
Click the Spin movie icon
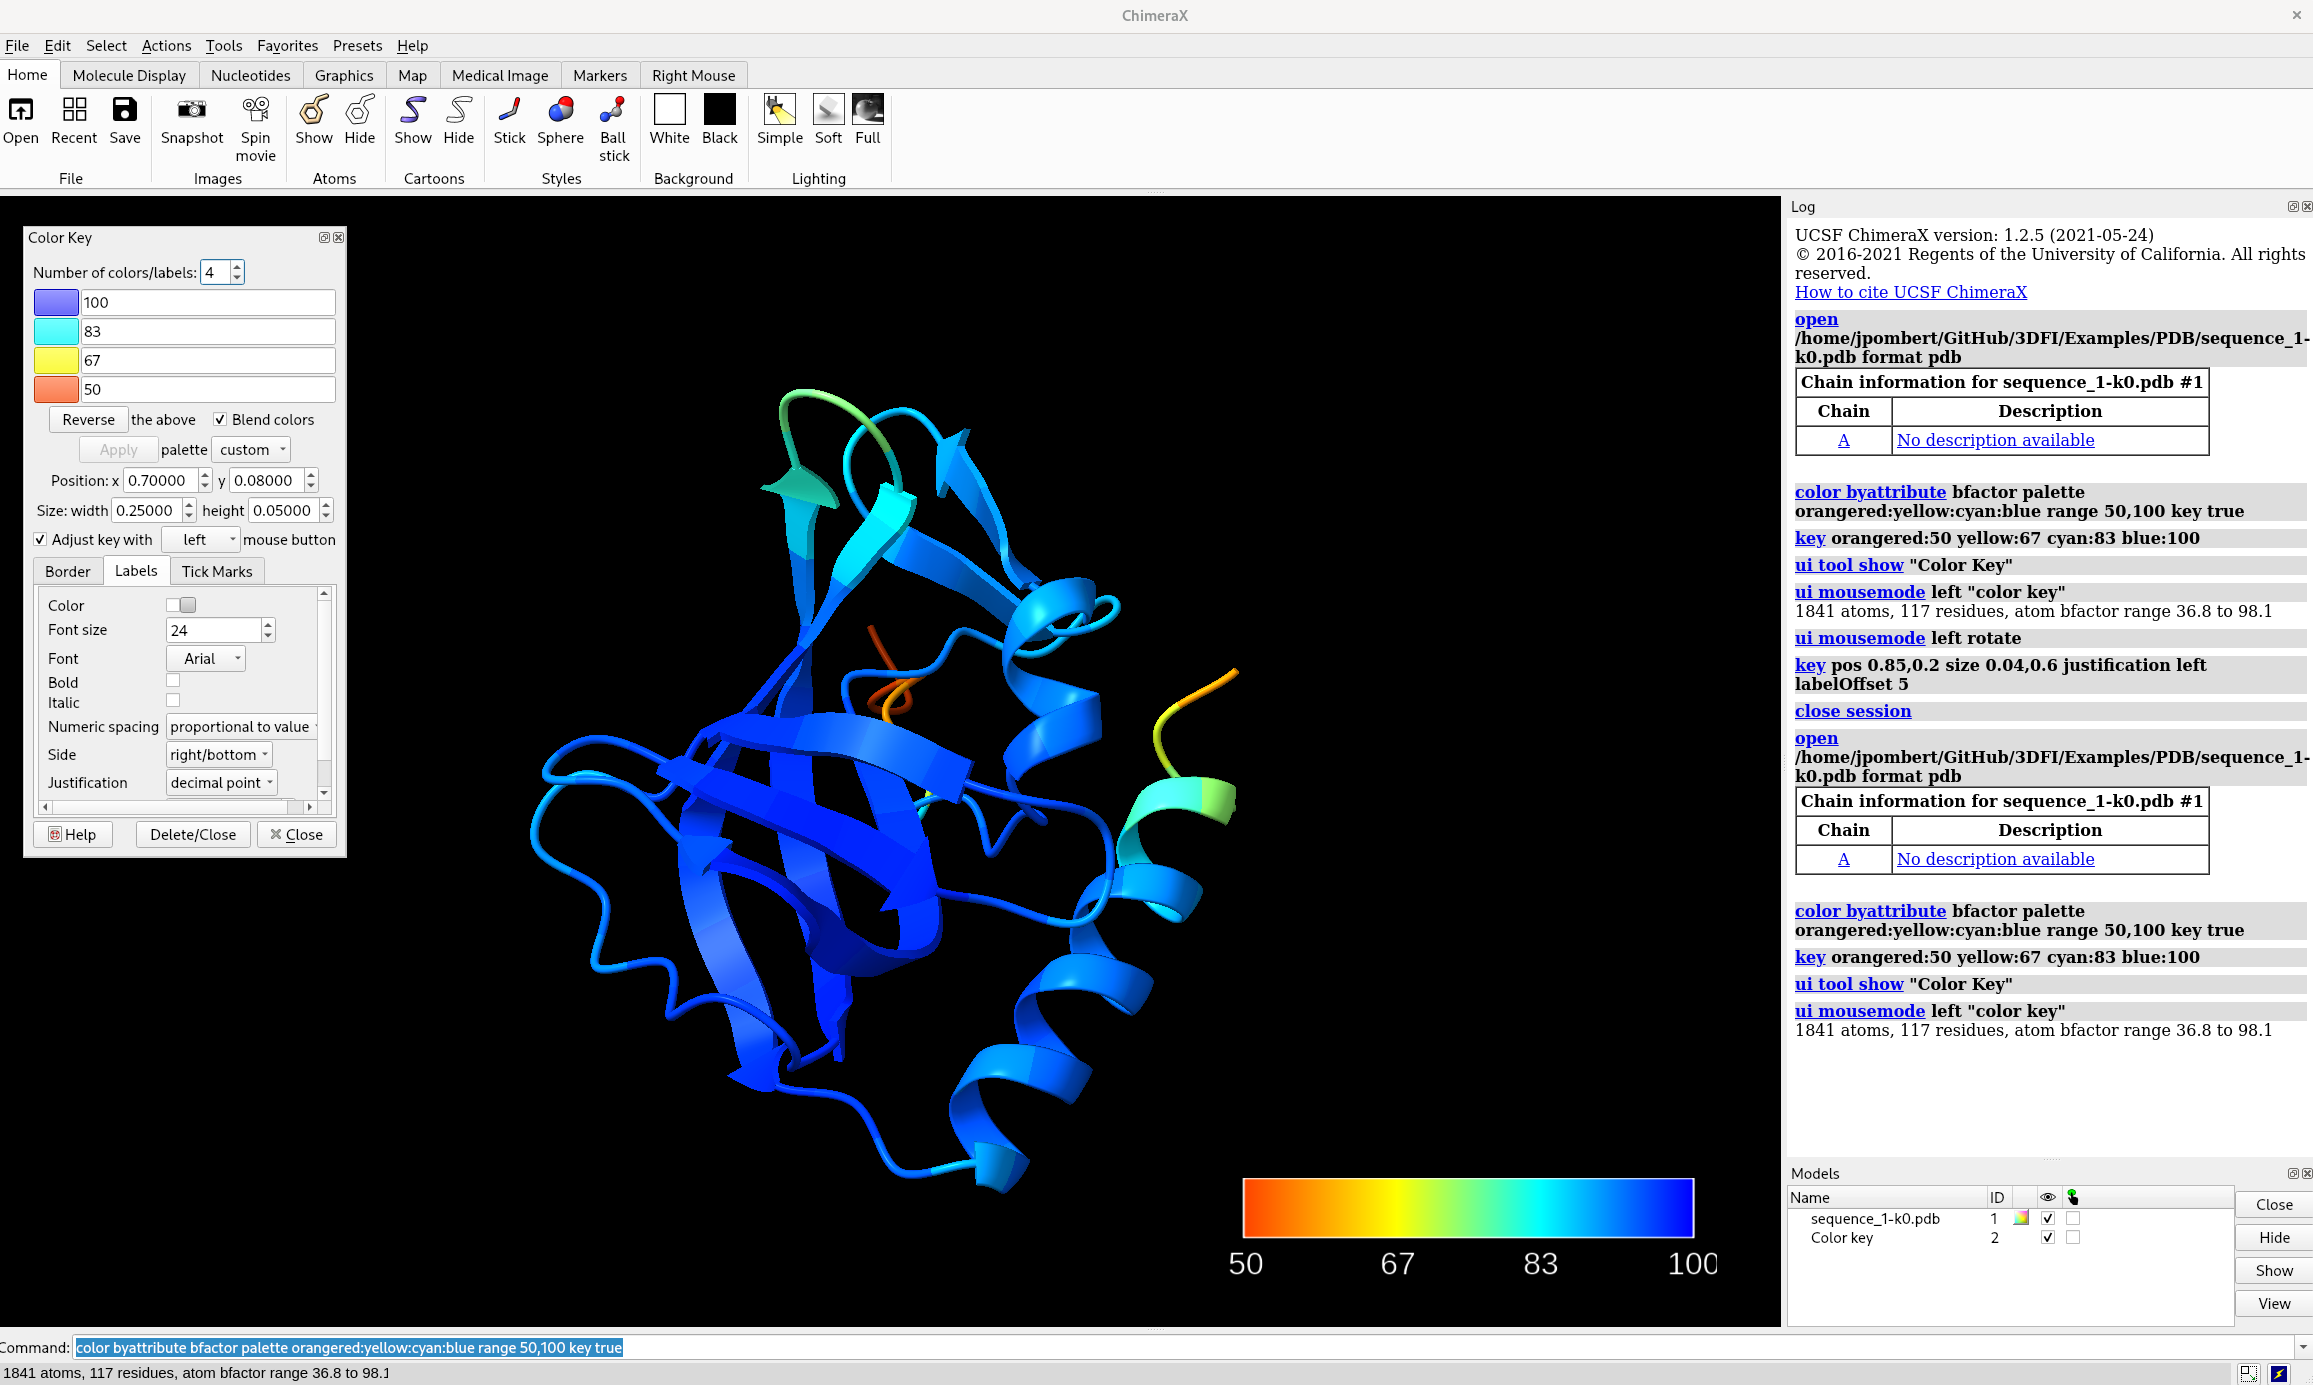pos(255,109)
